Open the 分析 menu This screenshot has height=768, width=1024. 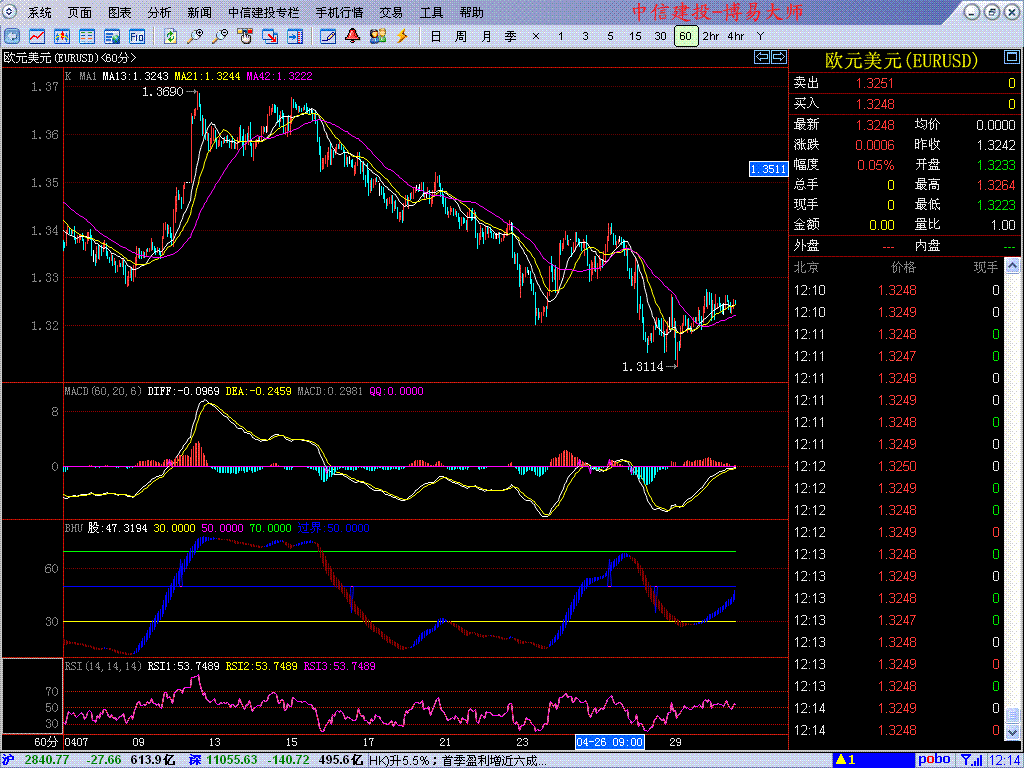159,13
